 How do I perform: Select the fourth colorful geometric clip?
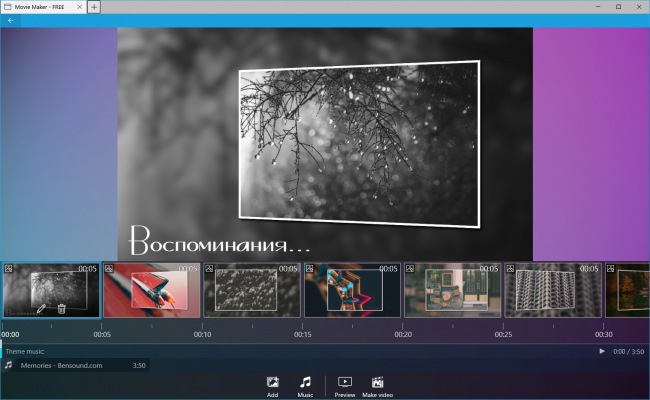point(351,291)
